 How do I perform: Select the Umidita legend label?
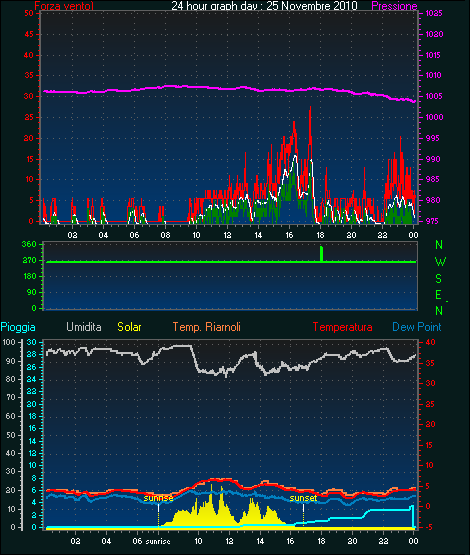84,327
